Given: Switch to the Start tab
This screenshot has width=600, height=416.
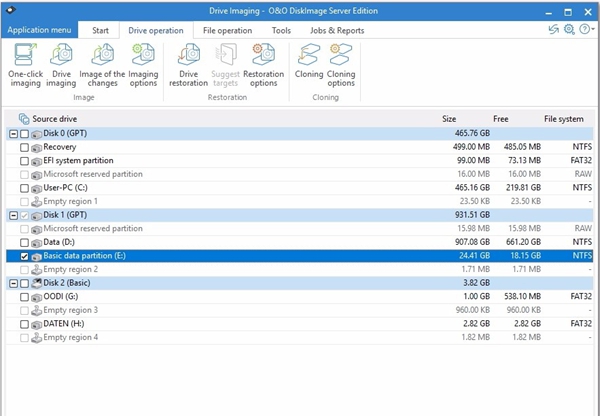Looking at the screenshot, I should click(x=100, y=30).
